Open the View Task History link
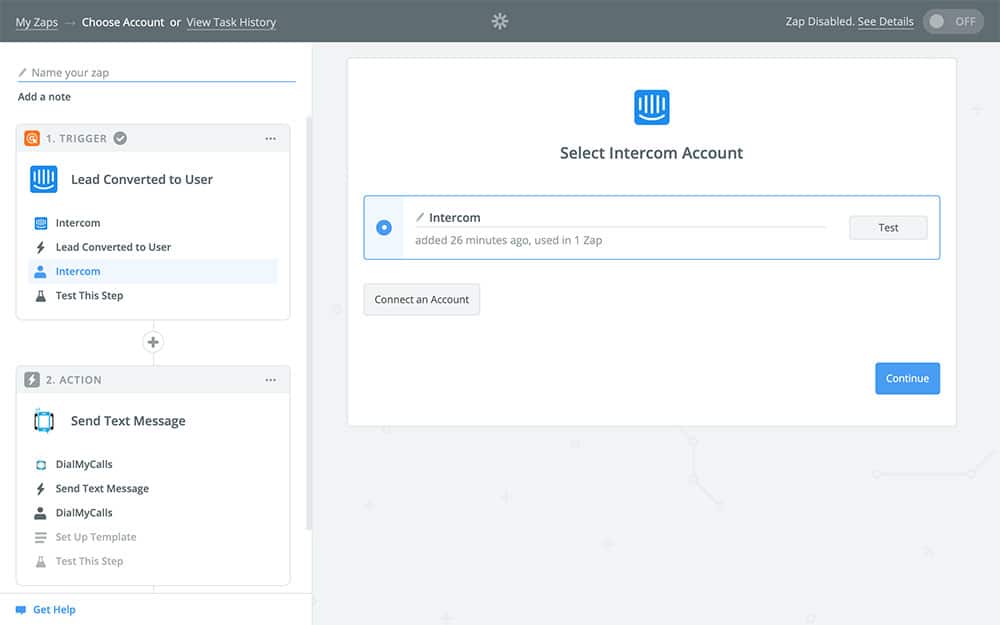The image size is (1000, 625). click(x=231, y=22)
